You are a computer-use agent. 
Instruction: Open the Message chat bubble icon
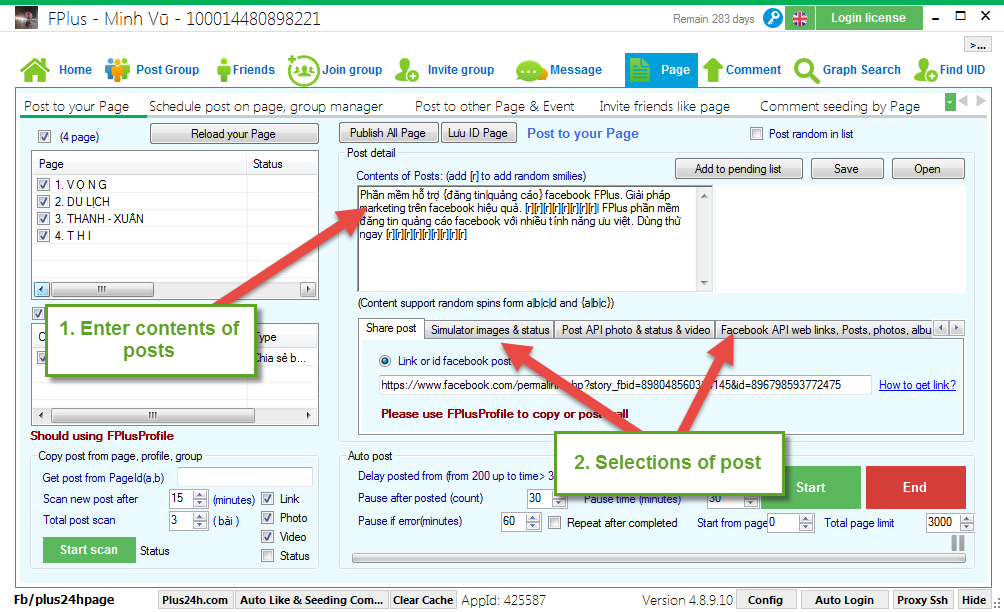click(x=531, y=70)
